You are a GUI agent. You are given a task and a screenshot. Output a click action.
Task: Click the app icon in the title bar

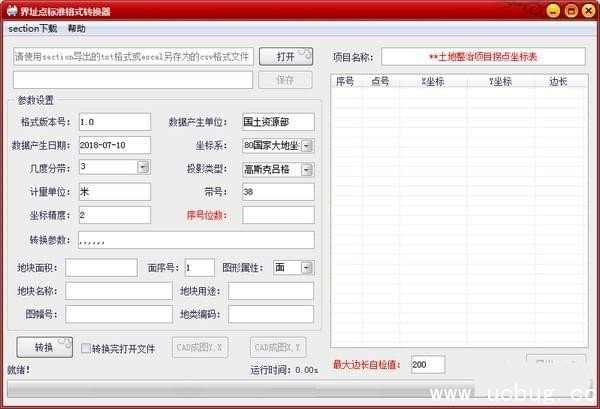click(11, 11)
